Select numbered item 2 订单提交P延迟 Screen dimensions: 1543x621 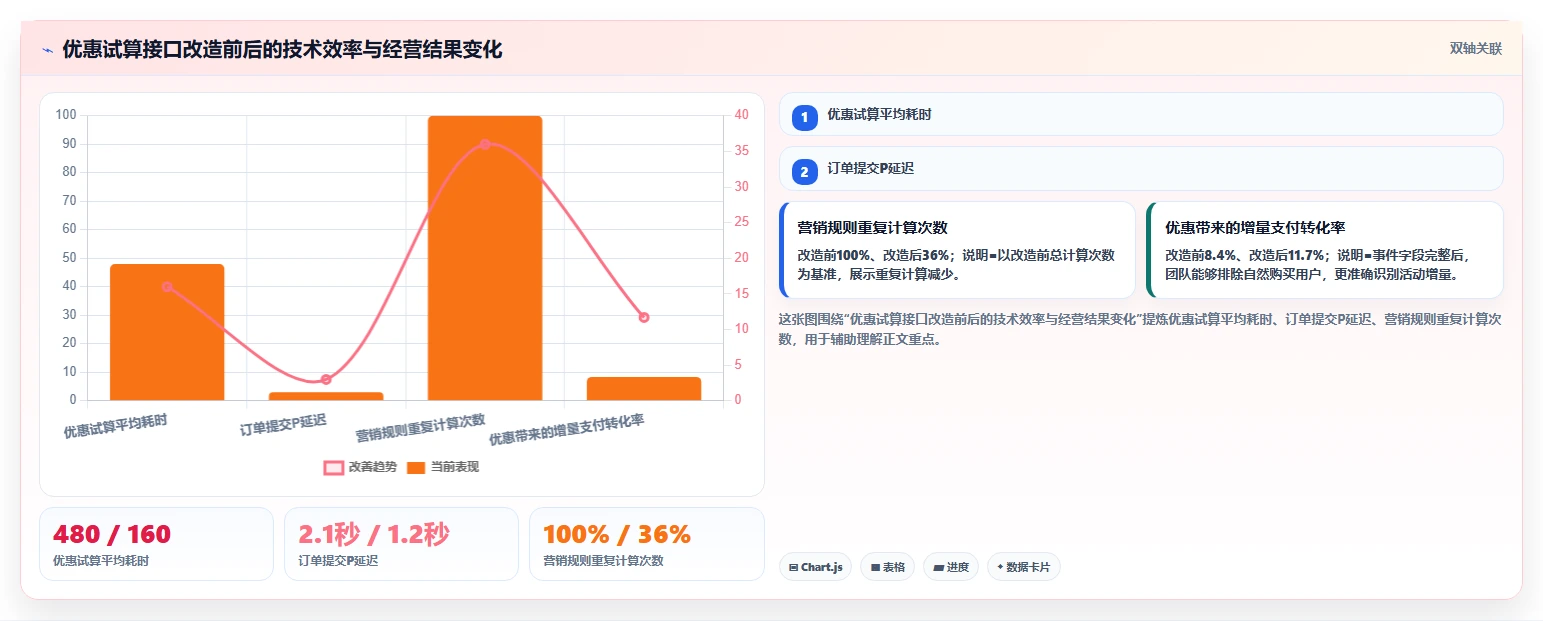coord(1141,168)
